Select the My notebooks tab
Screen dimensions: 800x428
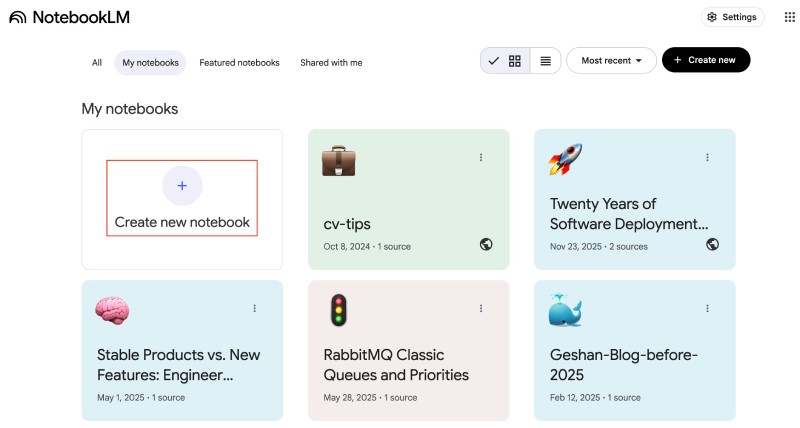pos(151,63)
